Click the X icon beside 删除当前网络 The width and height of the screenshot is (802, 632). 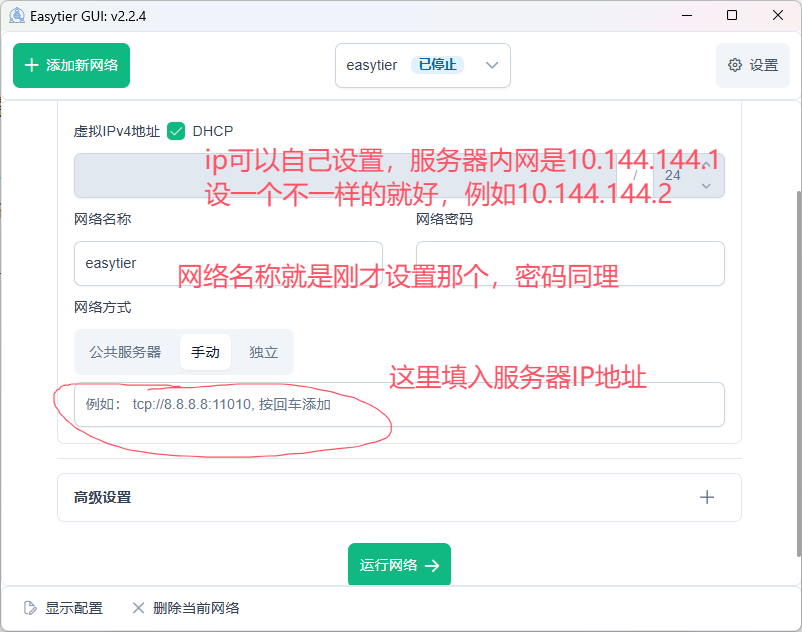coord(138,608)
